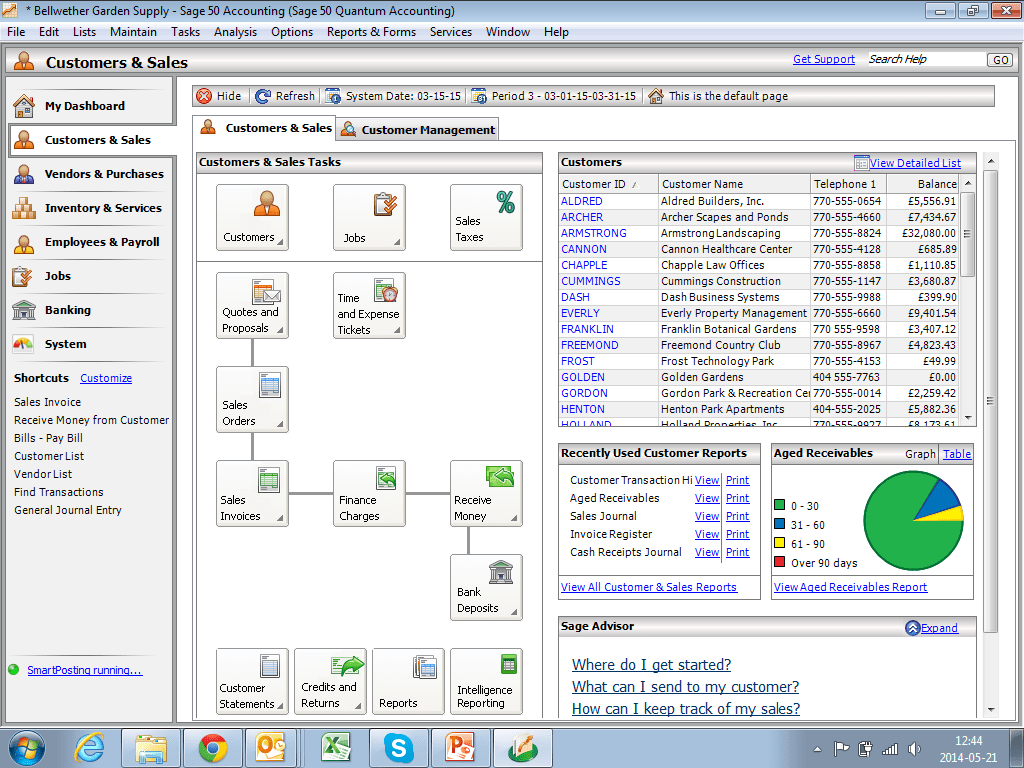Viewport: 1024px width, 768px height.
Task: Open the Bank Deposits icon
Action: pos(486,587)
